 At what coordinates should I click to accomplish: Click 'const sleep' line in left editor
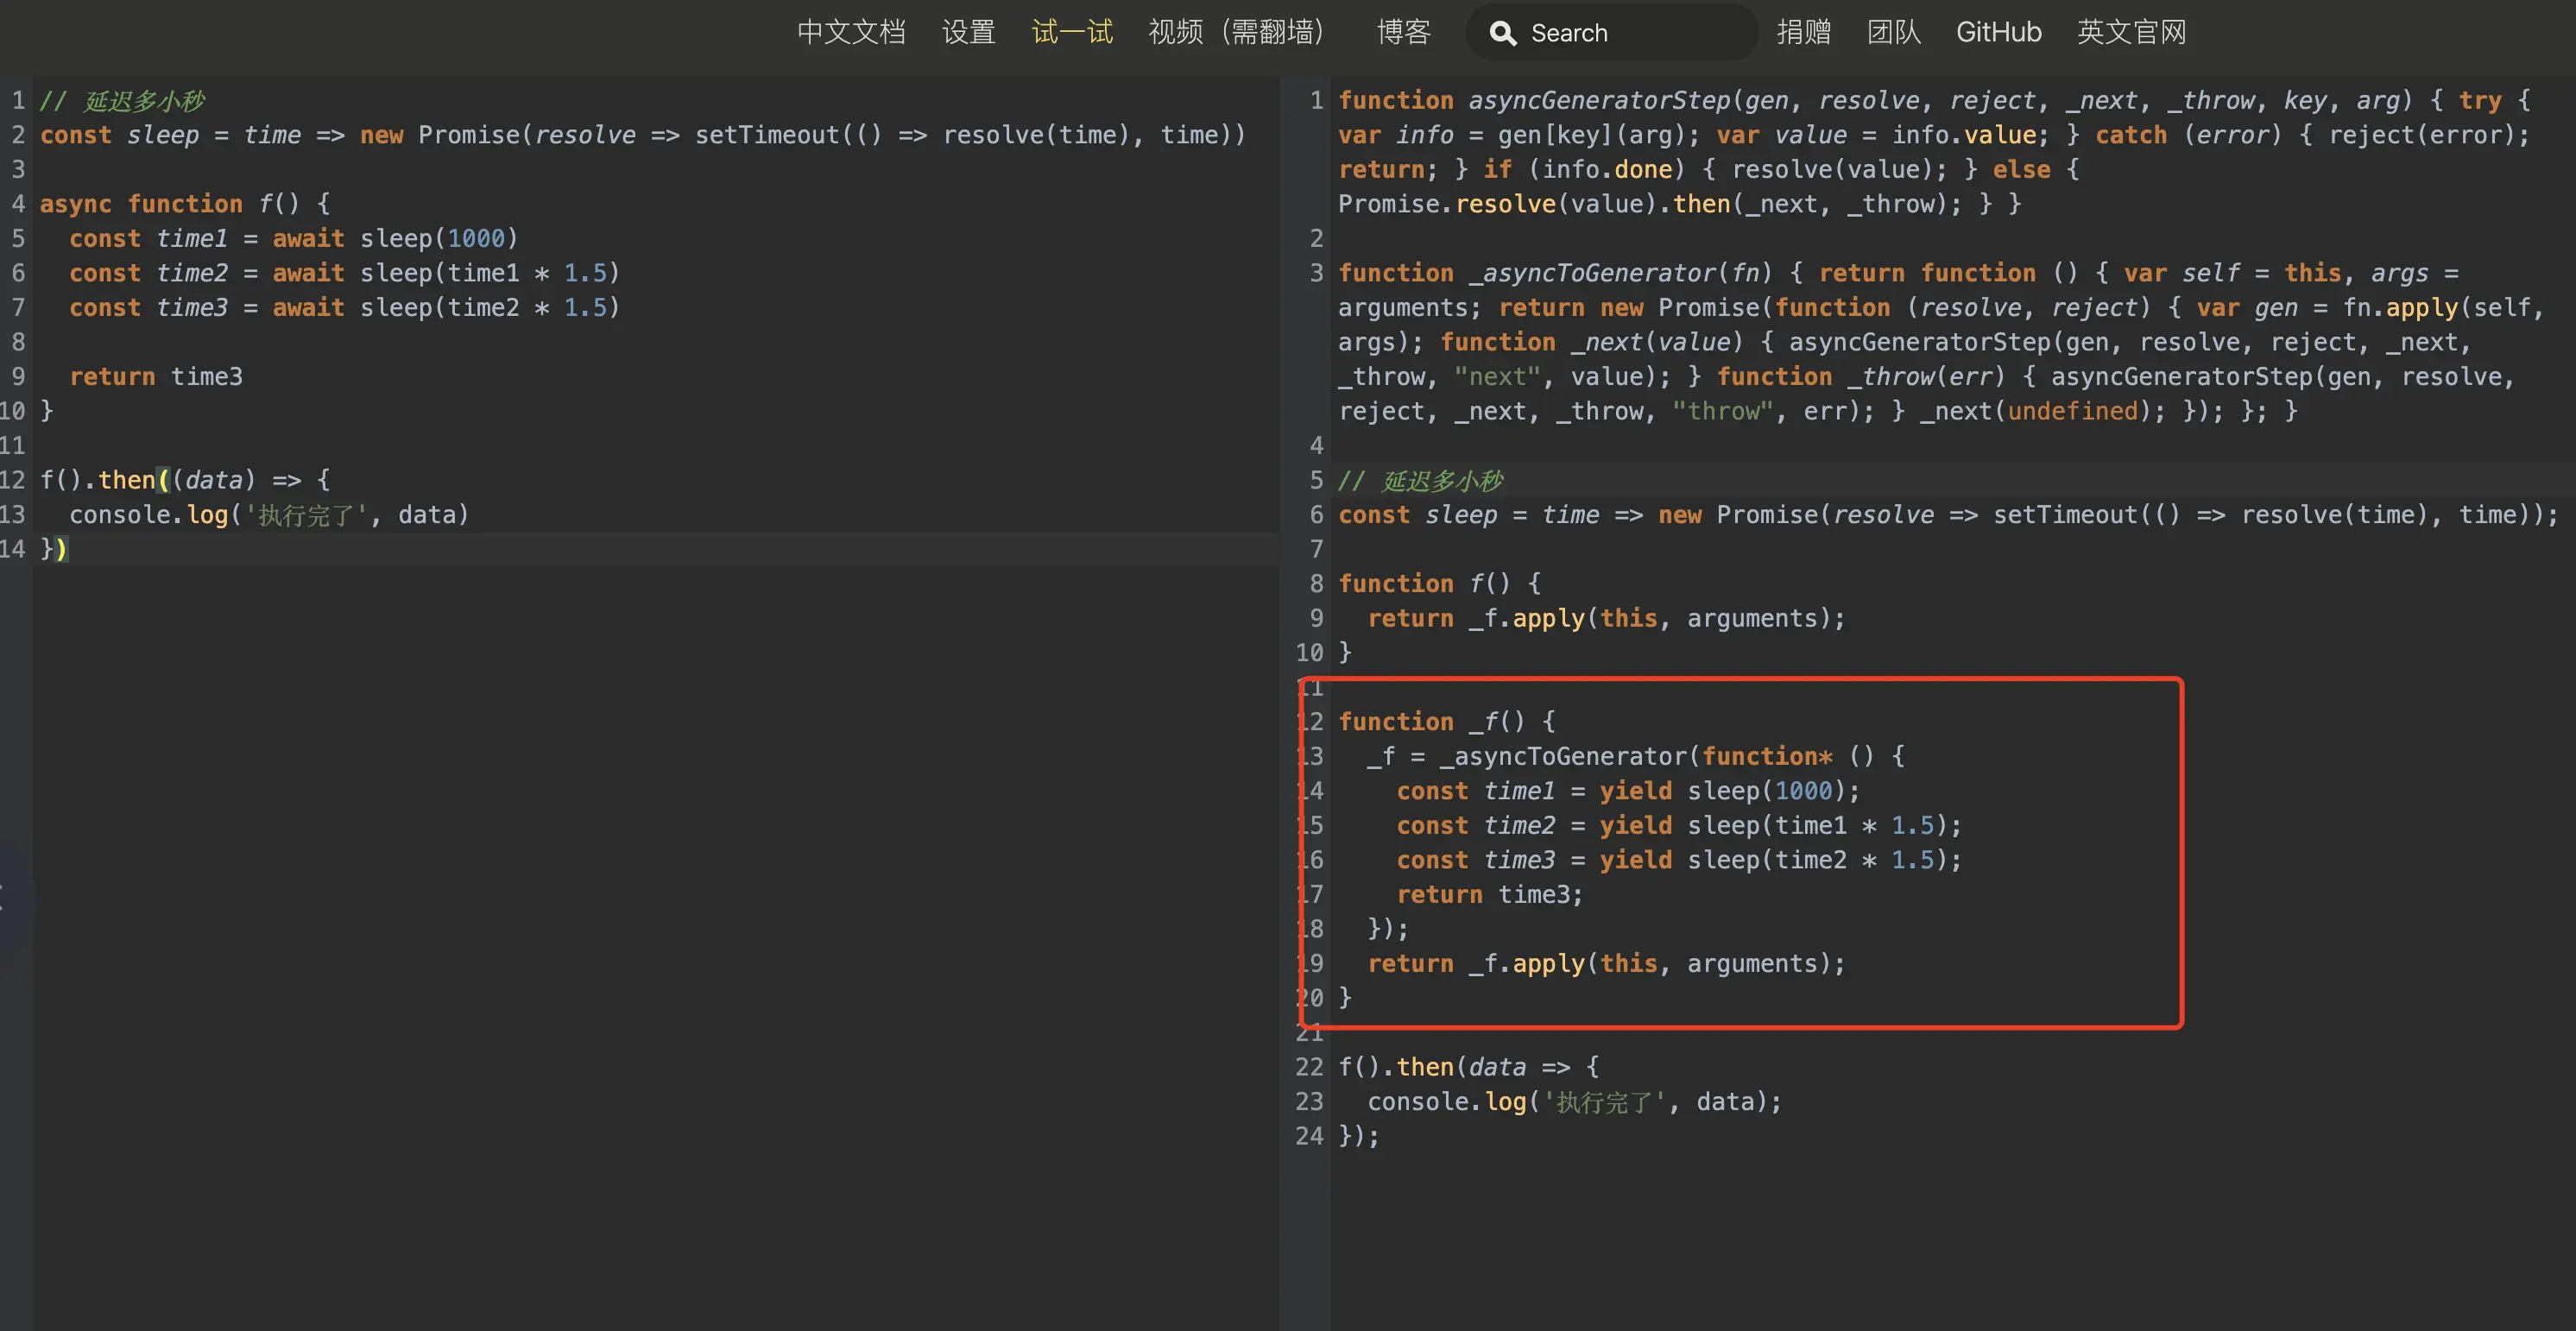(x=120, y=135)
